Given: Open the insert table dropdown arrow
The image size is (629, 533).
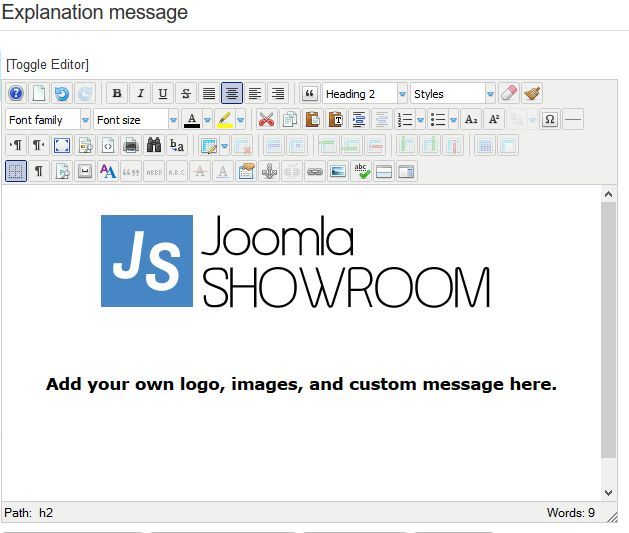Looking at the screenshot, I should (225, 146).
